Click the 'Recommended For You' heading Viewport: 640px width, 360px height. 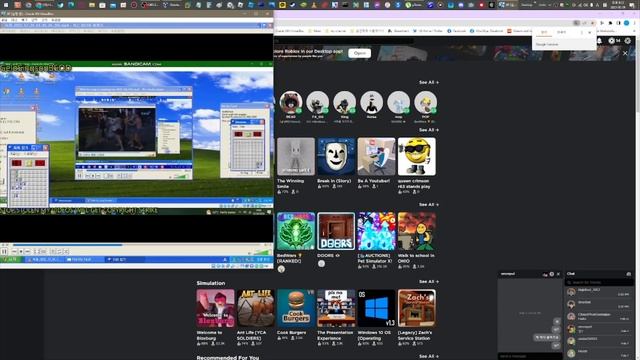click(x=228, y=358)
